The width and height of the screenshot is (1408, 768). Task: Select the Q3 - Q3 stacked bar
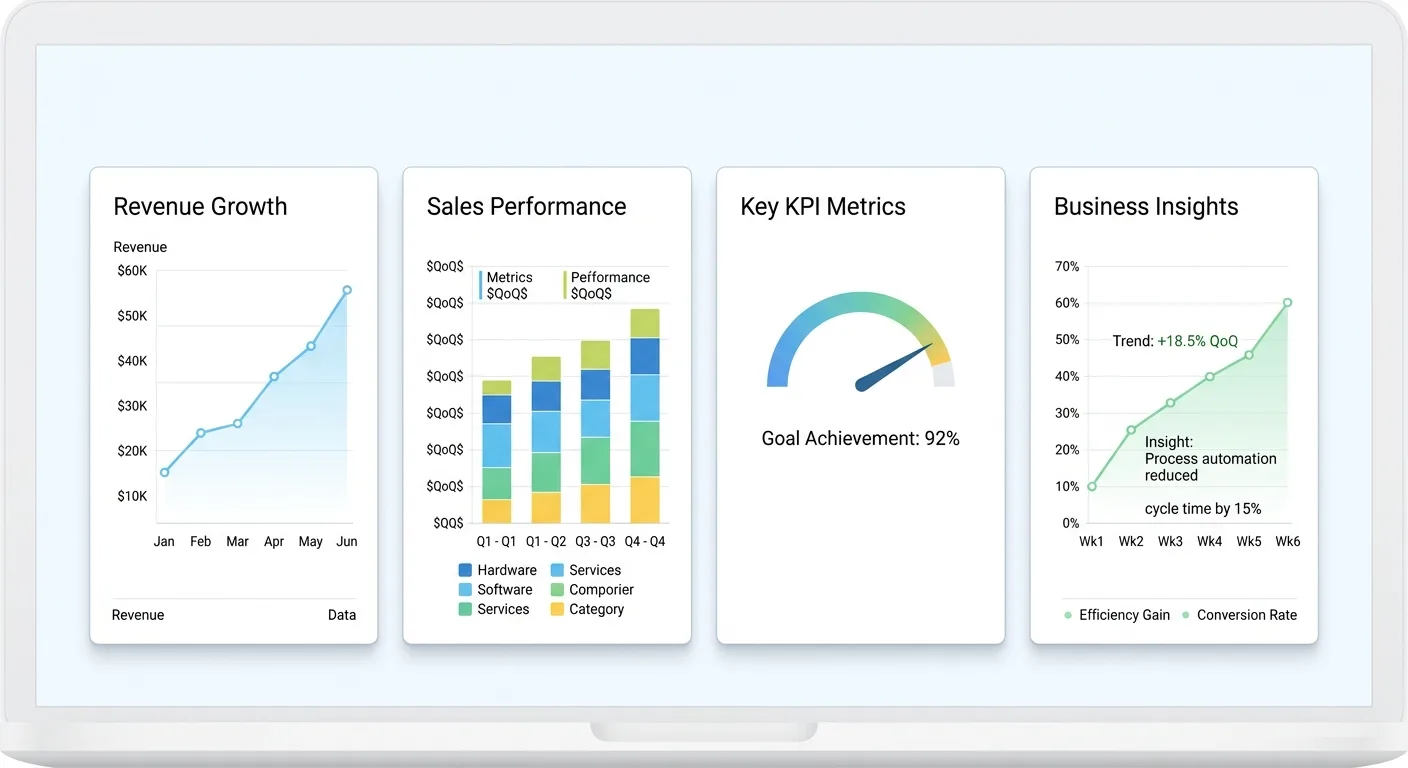(x=596, y=432)
